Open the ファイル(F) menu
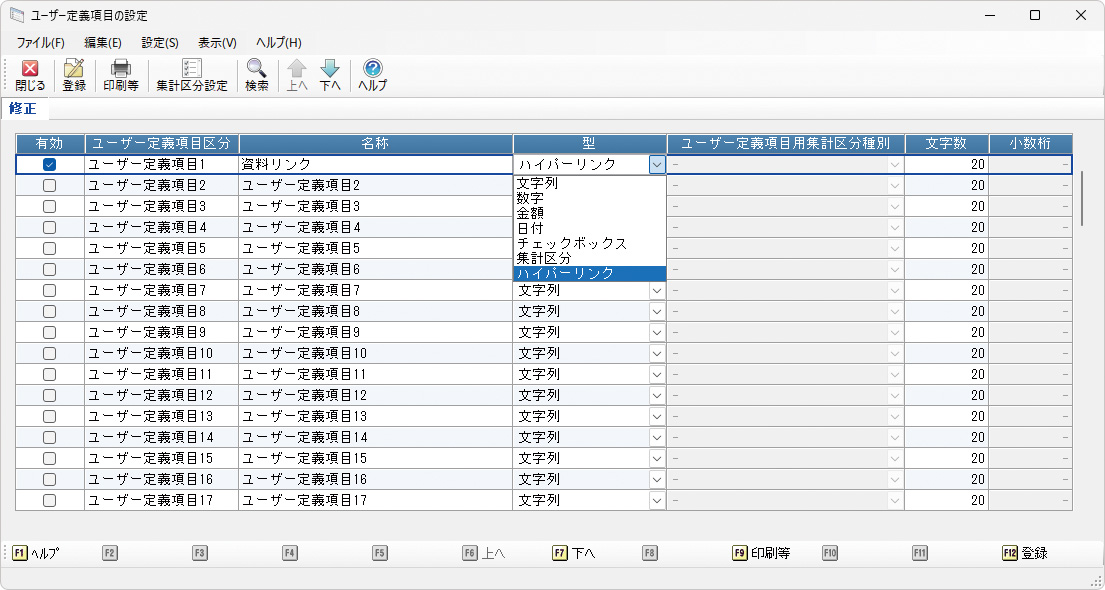1105x590 pixels. click(x=40, y=43)
